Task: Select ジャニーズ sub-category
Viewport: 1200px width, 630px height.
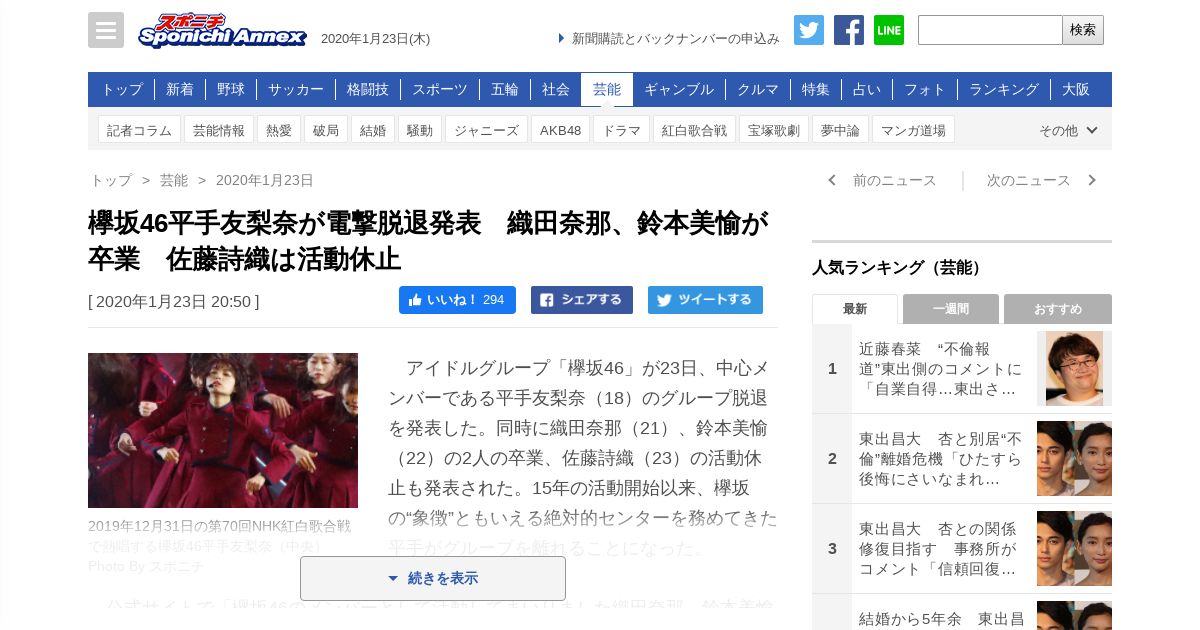Action: pos(487,130)
